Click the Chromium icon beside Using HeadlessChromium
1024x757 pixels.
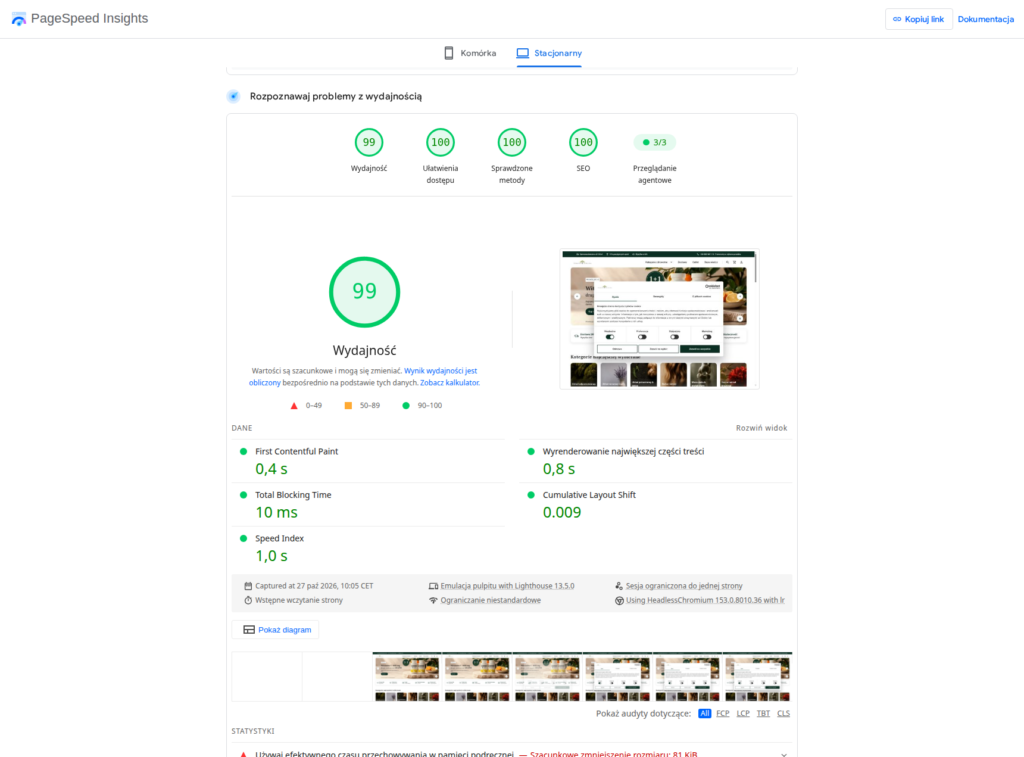point(619,600)
